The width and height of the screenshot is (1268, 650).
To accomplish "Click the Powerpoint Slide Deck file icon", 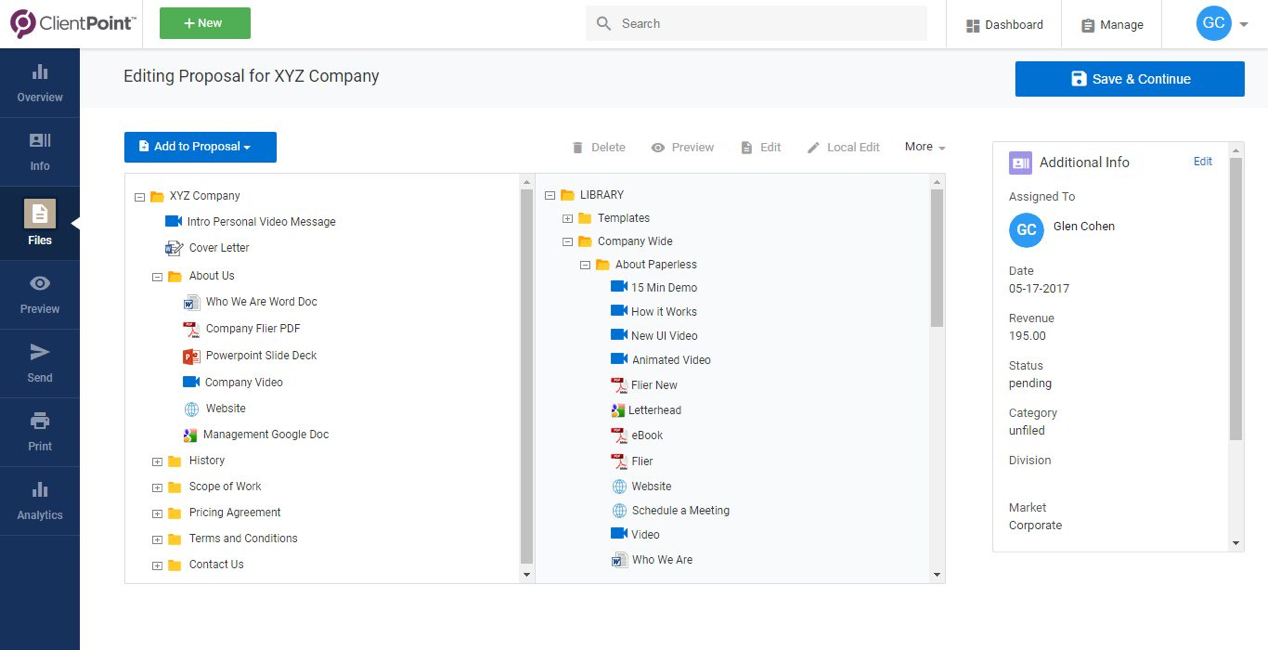I will [x=191, y=356].
